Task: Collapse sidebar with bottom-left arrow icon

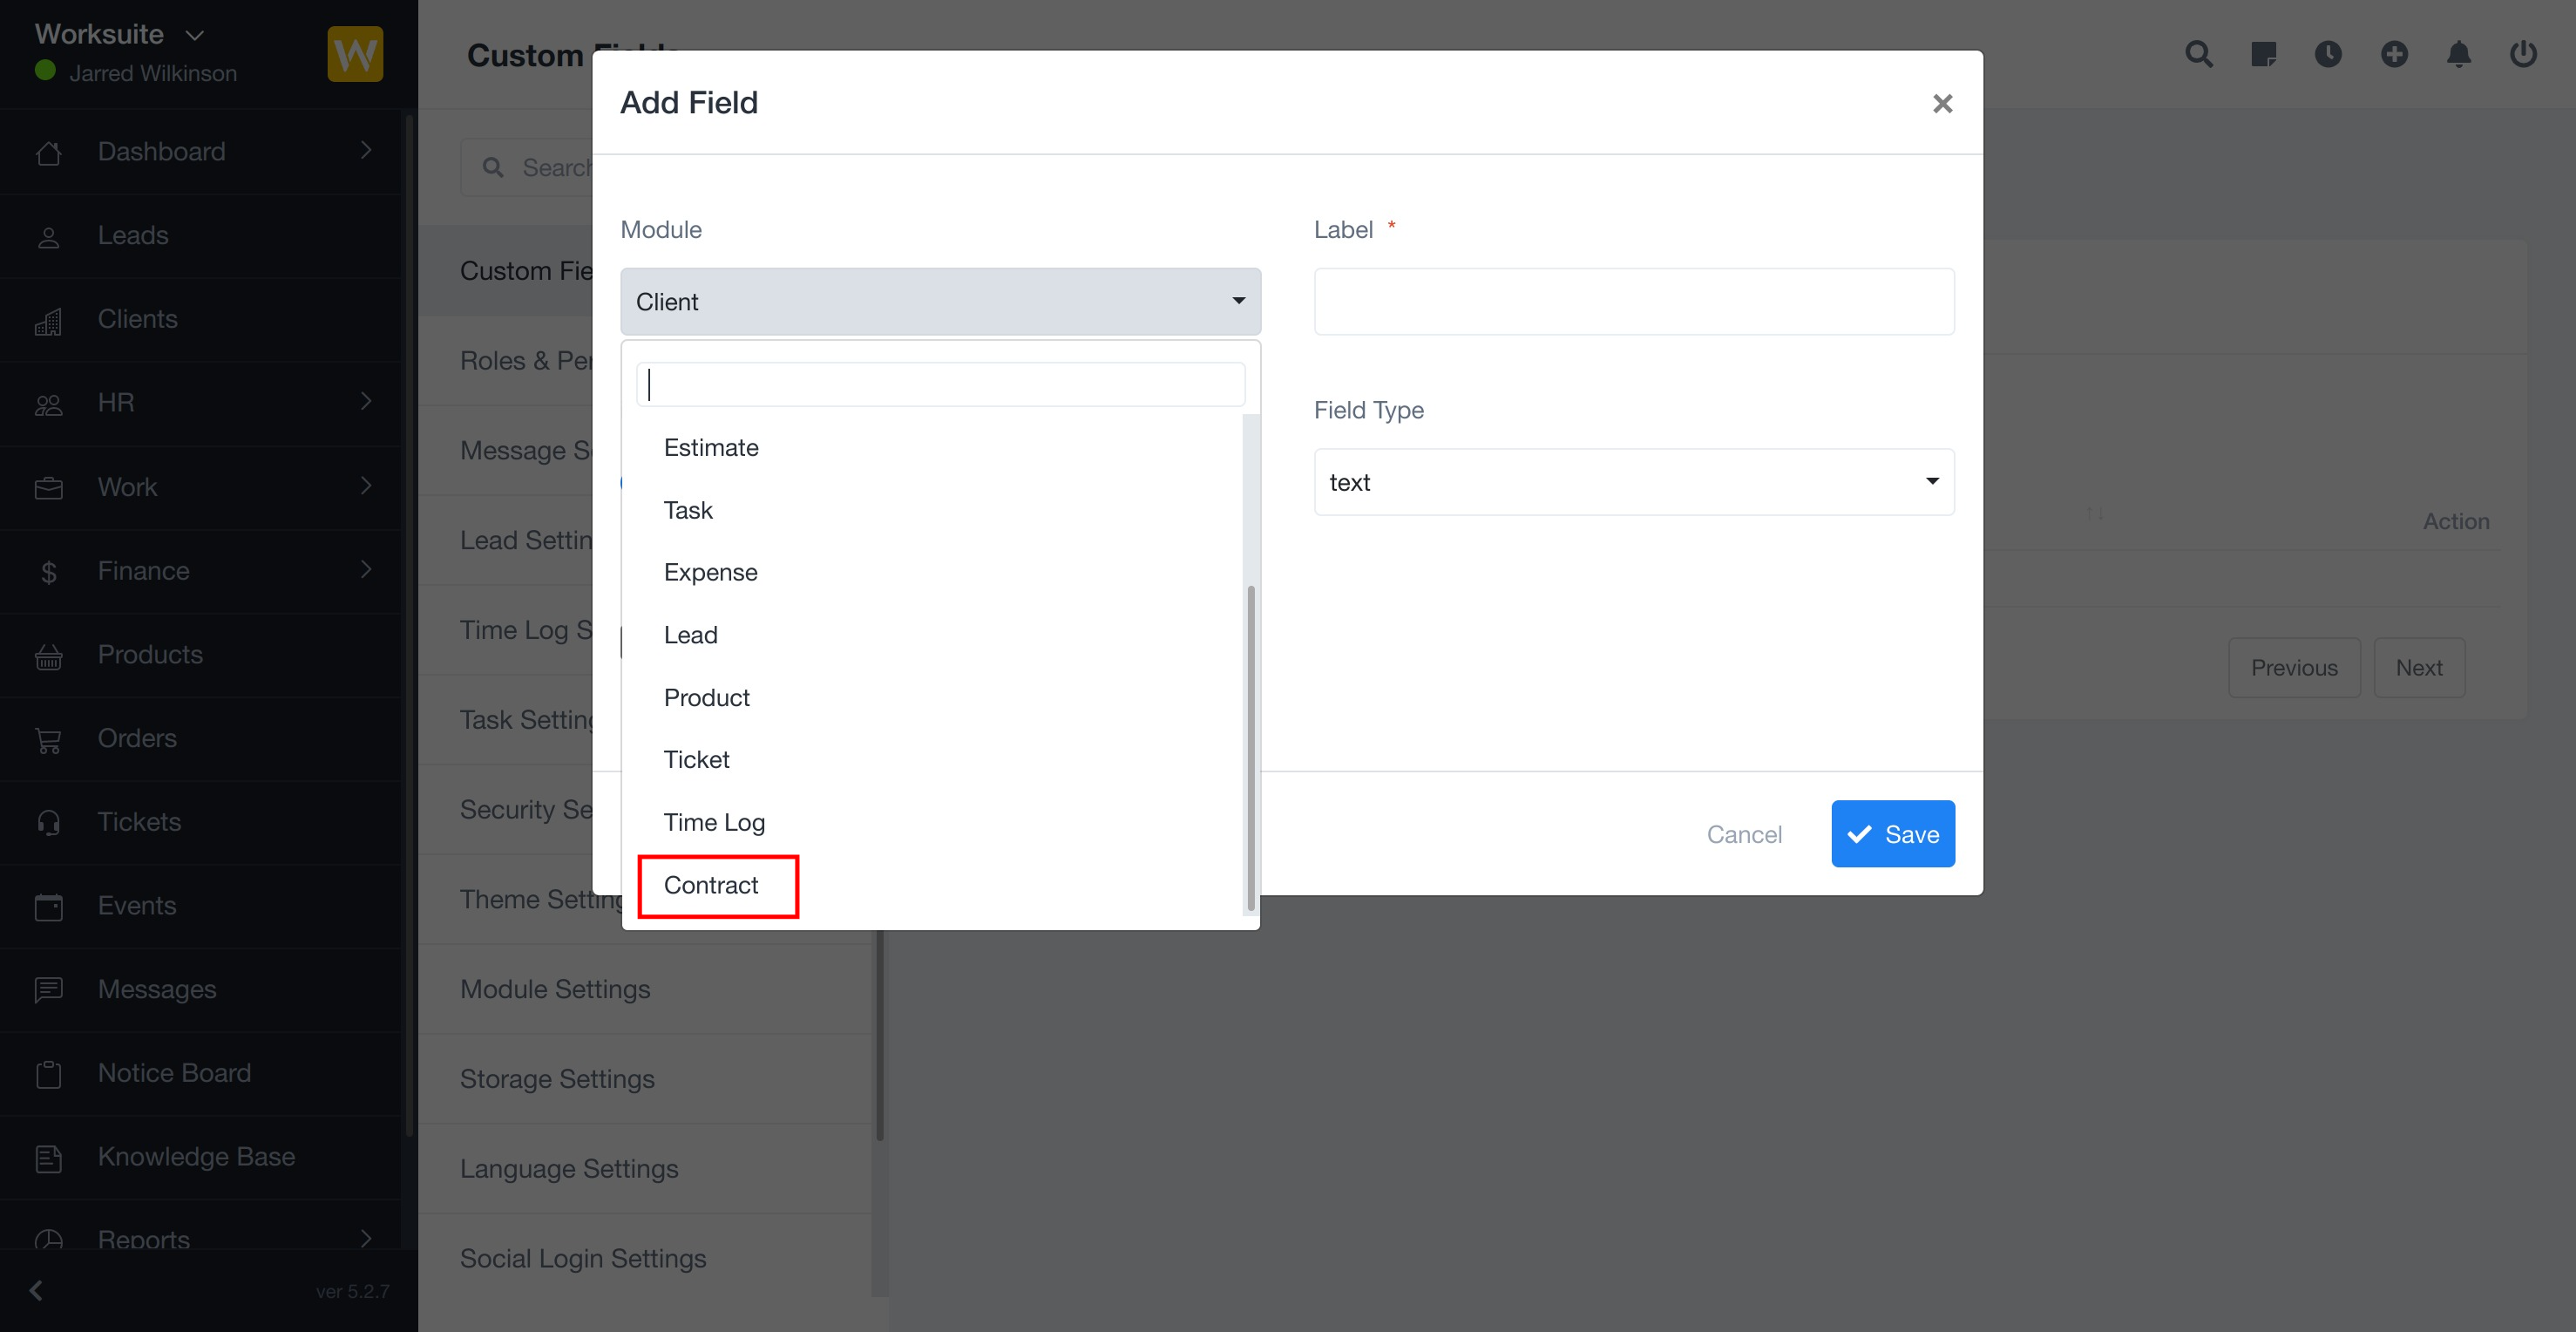Action: click(37, 1290)
